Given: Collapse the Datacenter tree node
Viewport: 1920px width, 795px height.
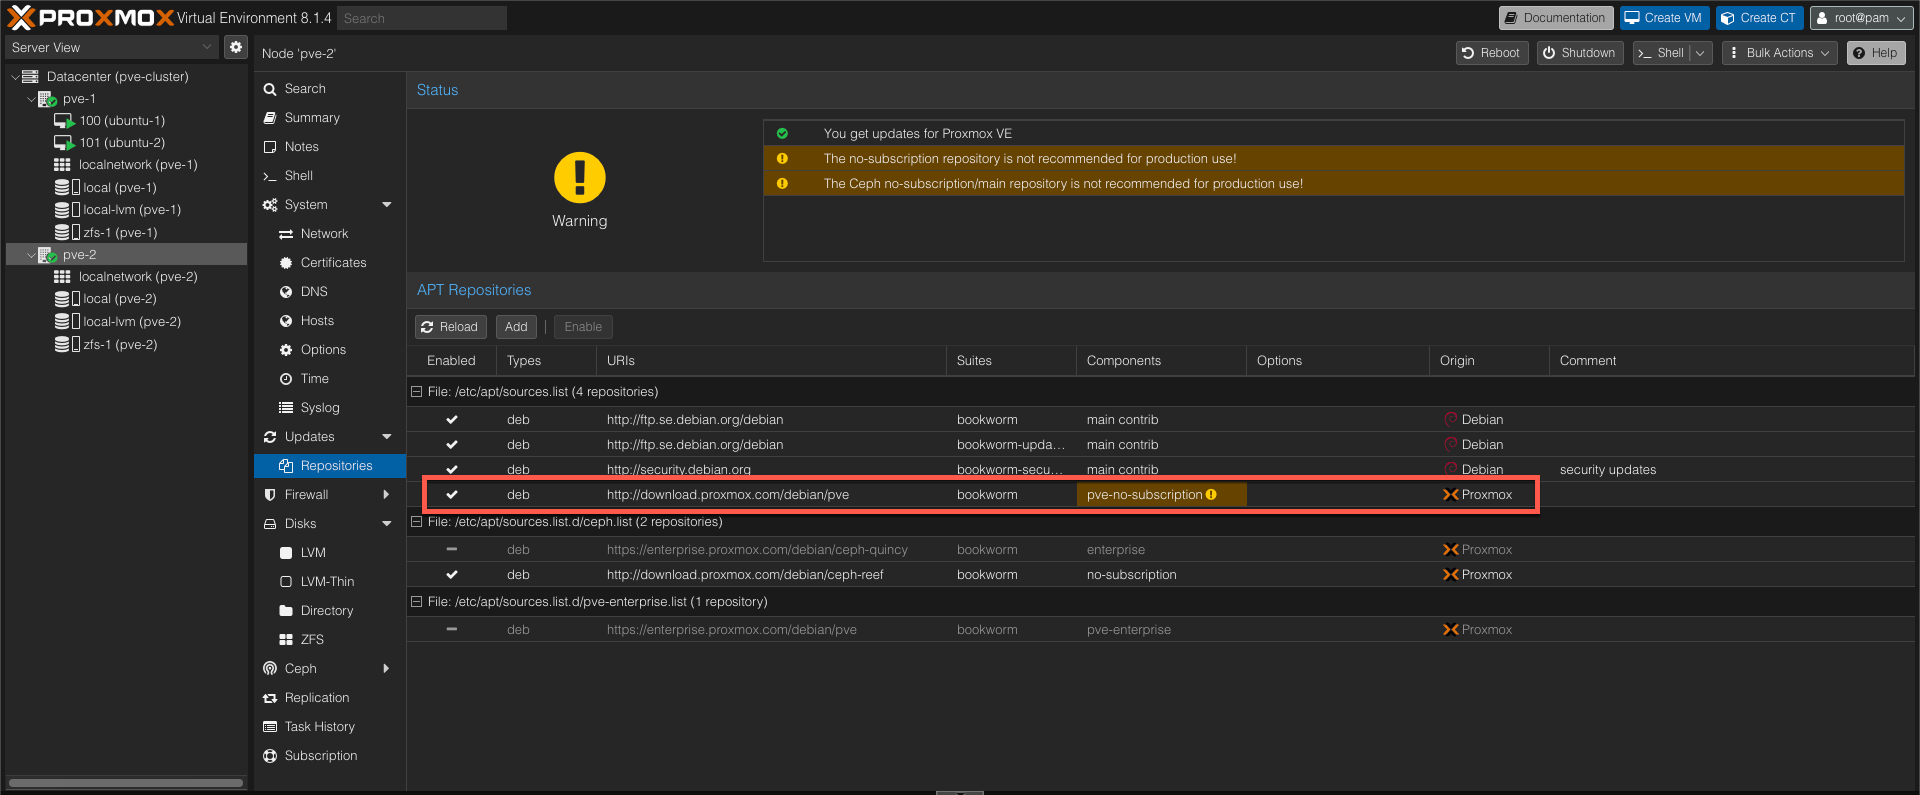Looking at the screenshot, I should (x=14, y=76).
